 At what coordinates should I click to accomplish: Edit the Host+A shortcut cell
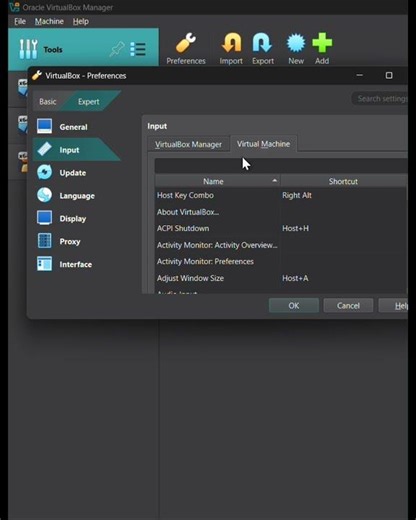pyautogui.click(x=343, y=278)
